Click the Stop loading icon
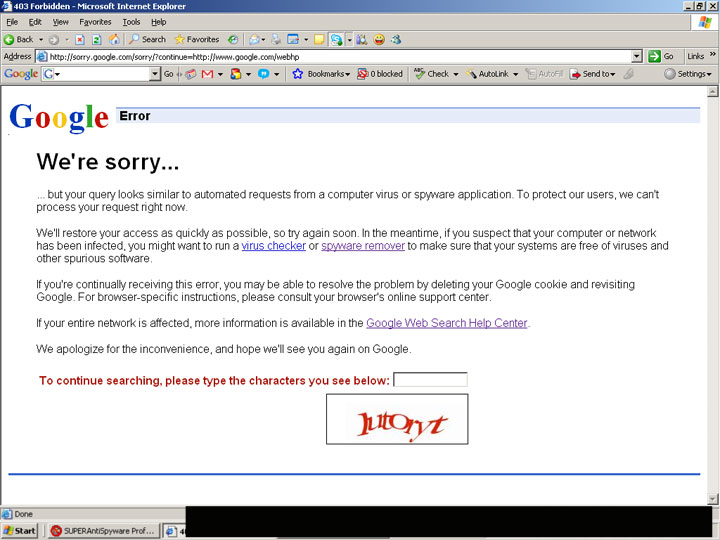The height and width of the screenshot is (540, 720). [80, 40]
